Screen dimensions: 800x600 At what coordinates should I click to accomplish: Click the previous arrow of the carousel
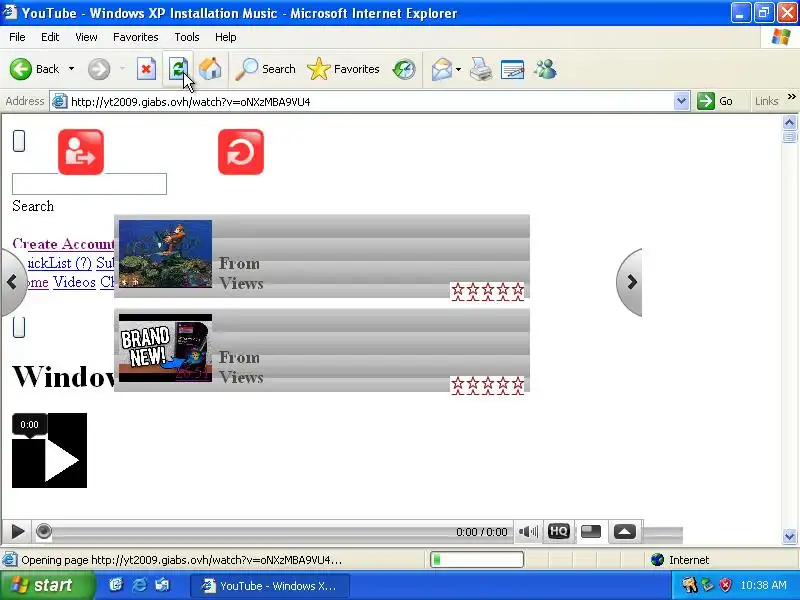[x=12, y=282]
